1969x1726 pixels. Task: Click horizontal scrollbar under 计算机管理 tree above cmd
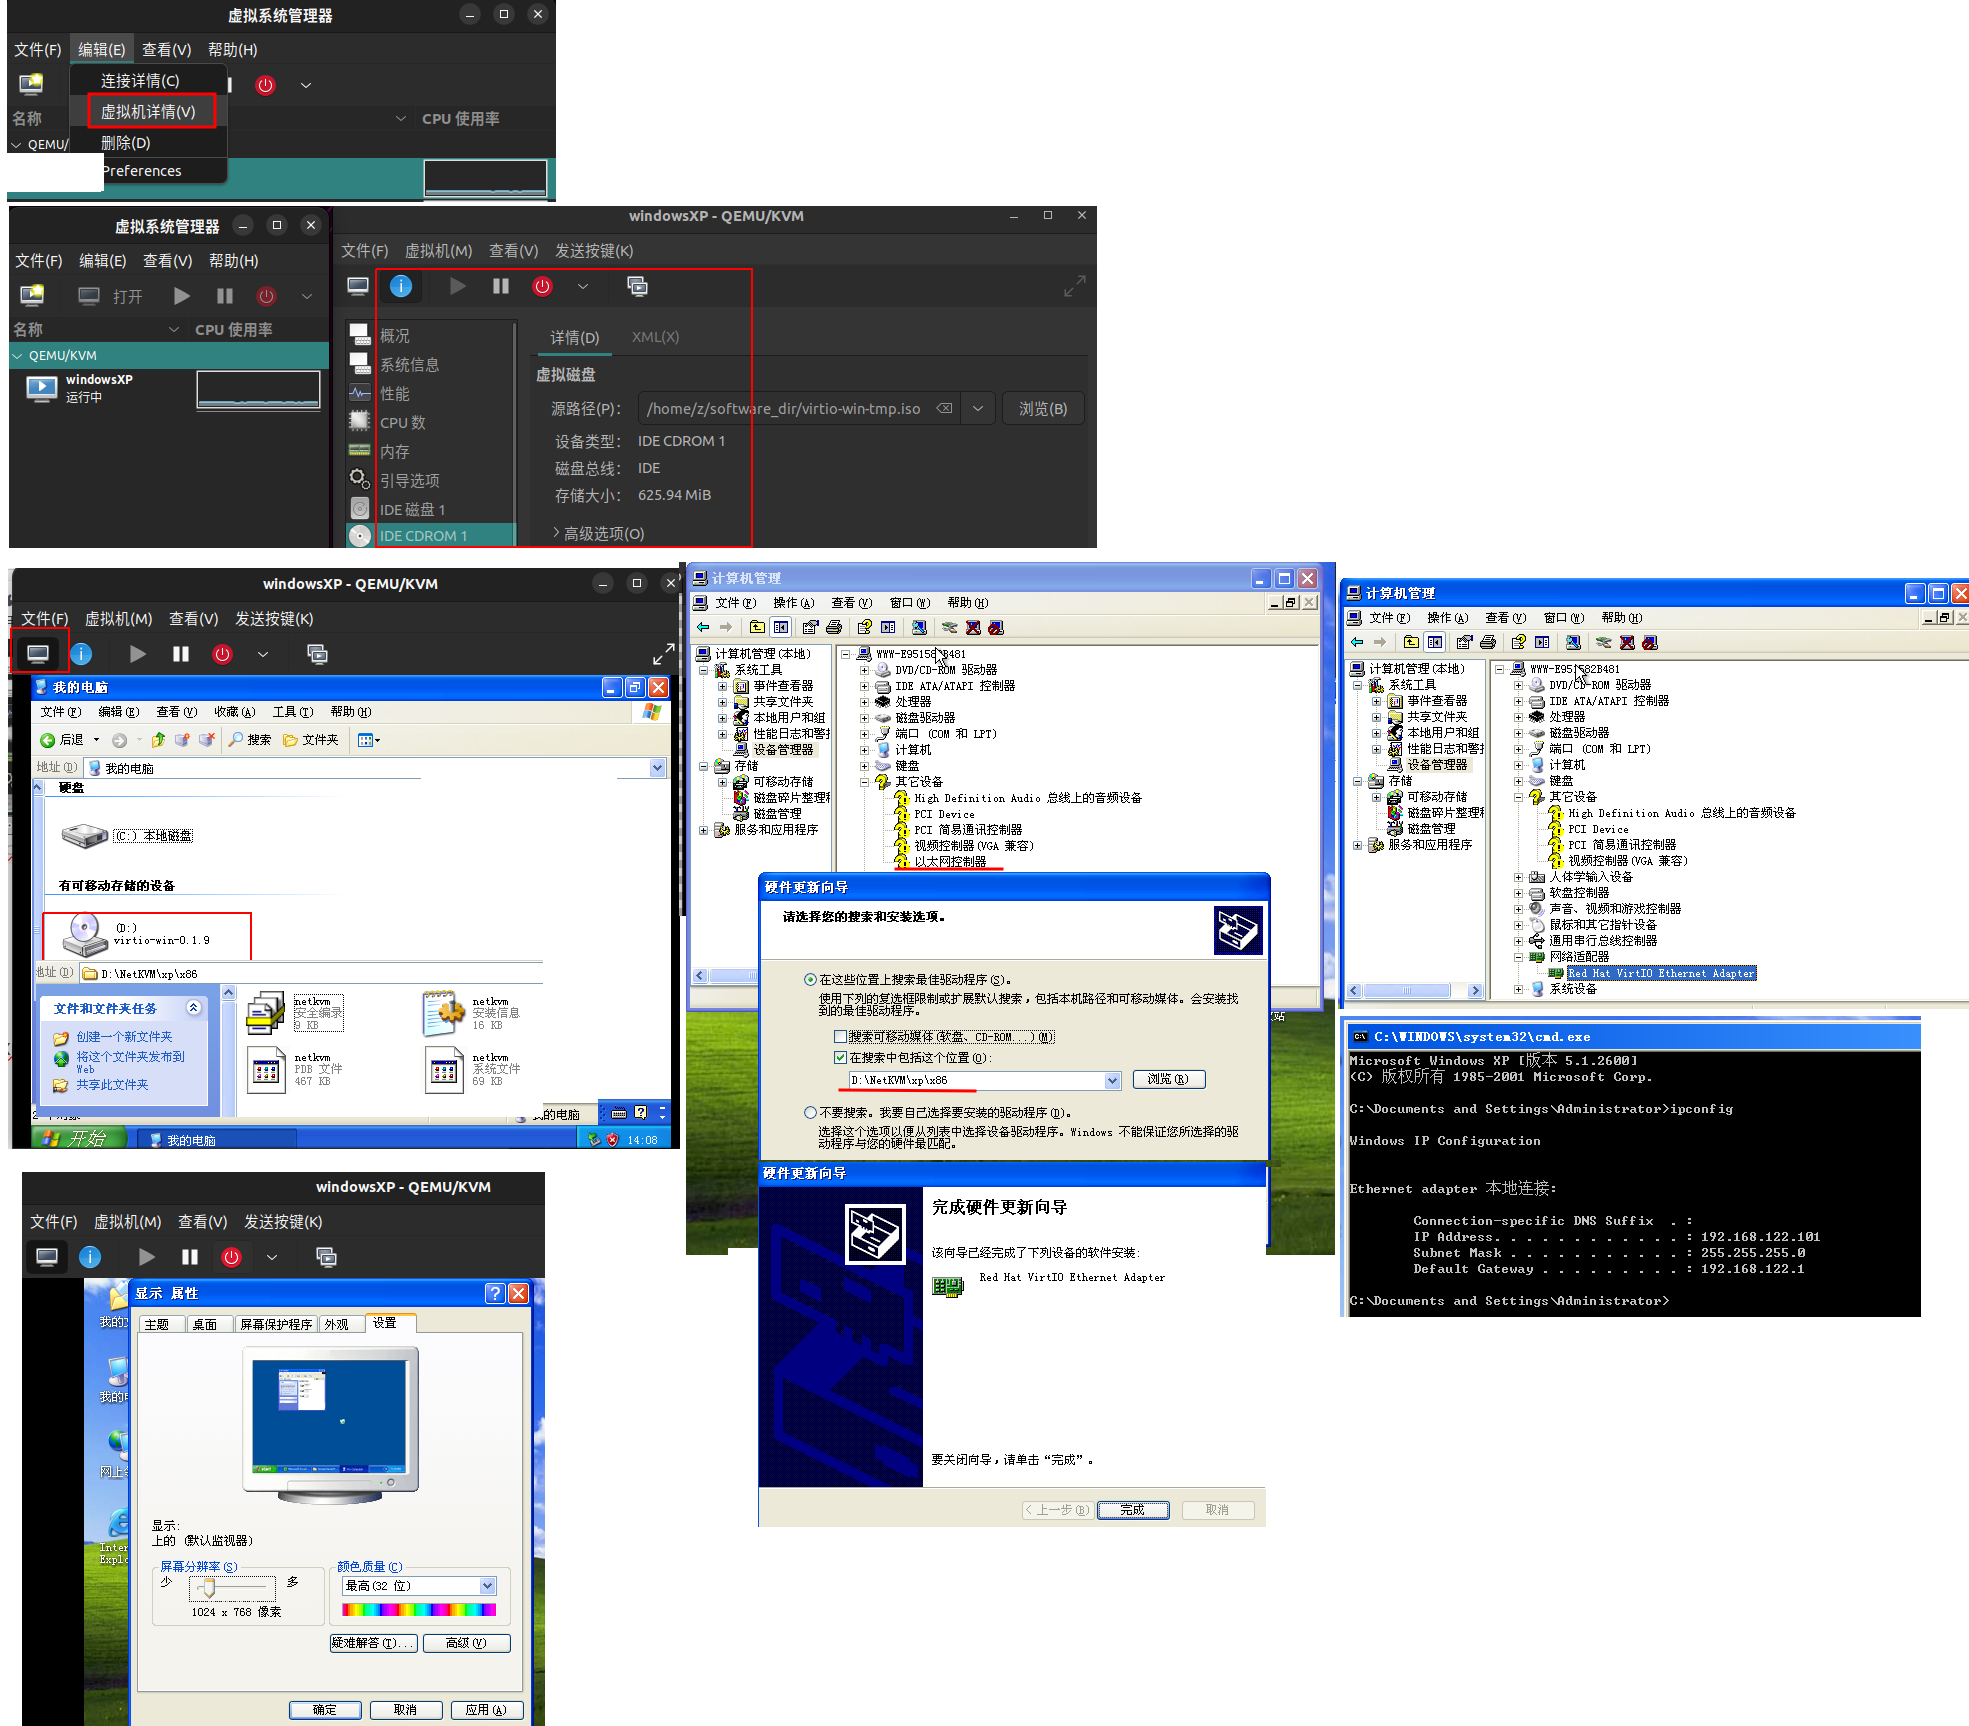[x=1414, y=990]
